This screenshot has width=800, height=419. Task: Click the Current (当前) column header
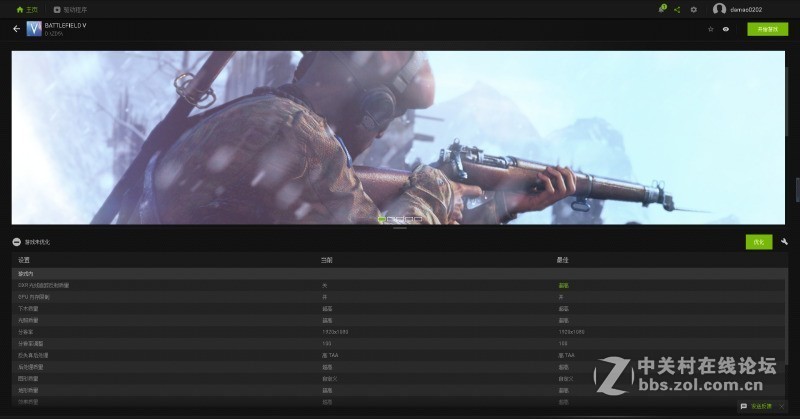click(x=327, y=260)
